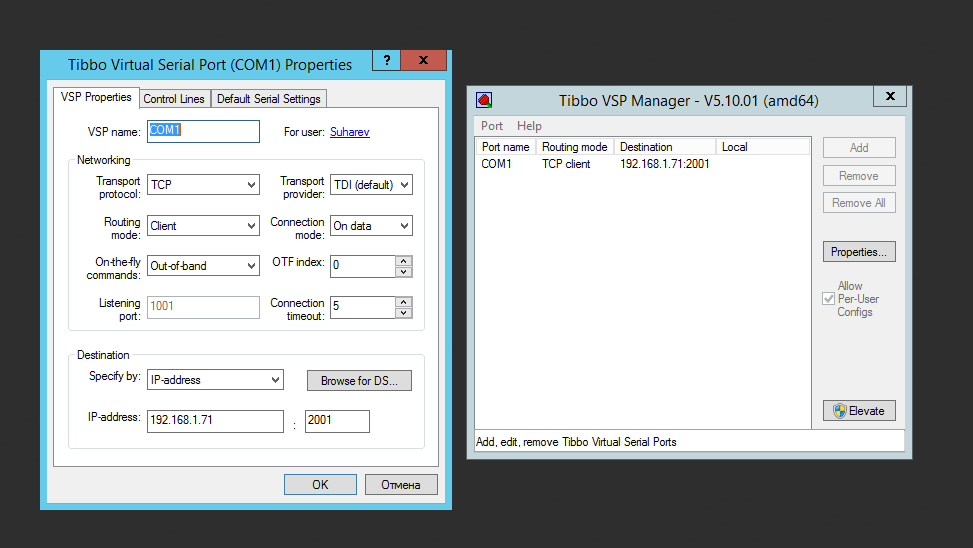Click the Suharev user link

pyautogui.click(x=350, y=132)
